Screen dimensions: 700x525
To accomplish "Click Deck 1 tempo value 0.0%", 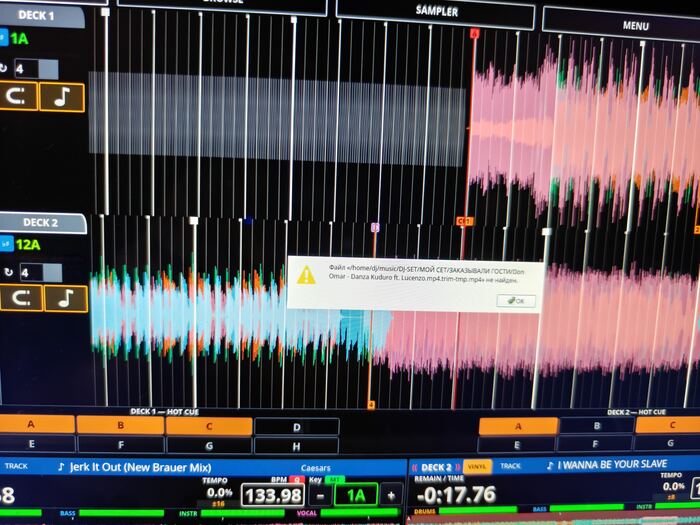I will tap(219, 493).
